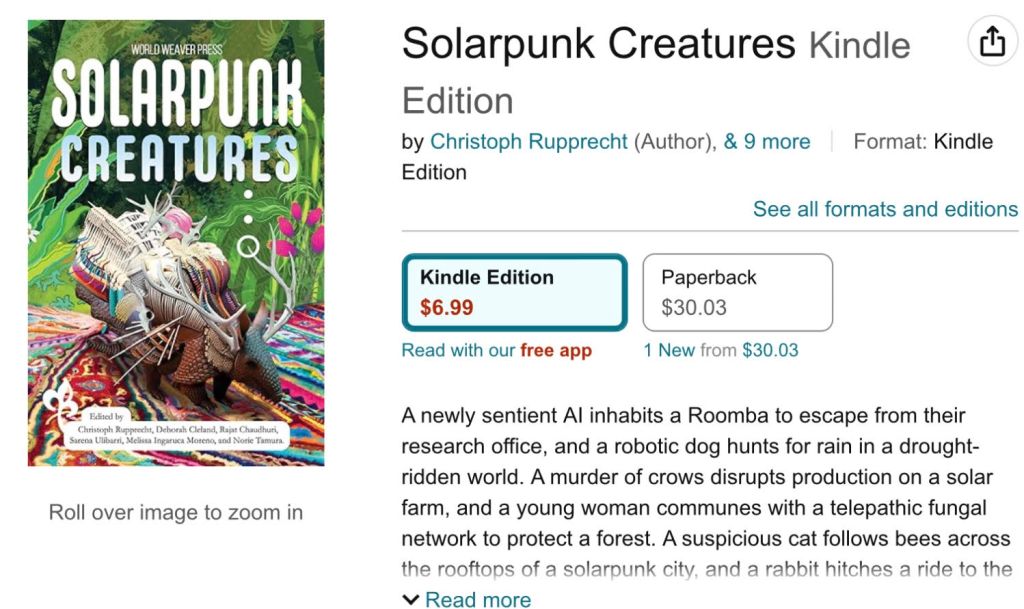1024x609 pixels.
Task: Click the share icon near the title
Action: coord(992,43)
